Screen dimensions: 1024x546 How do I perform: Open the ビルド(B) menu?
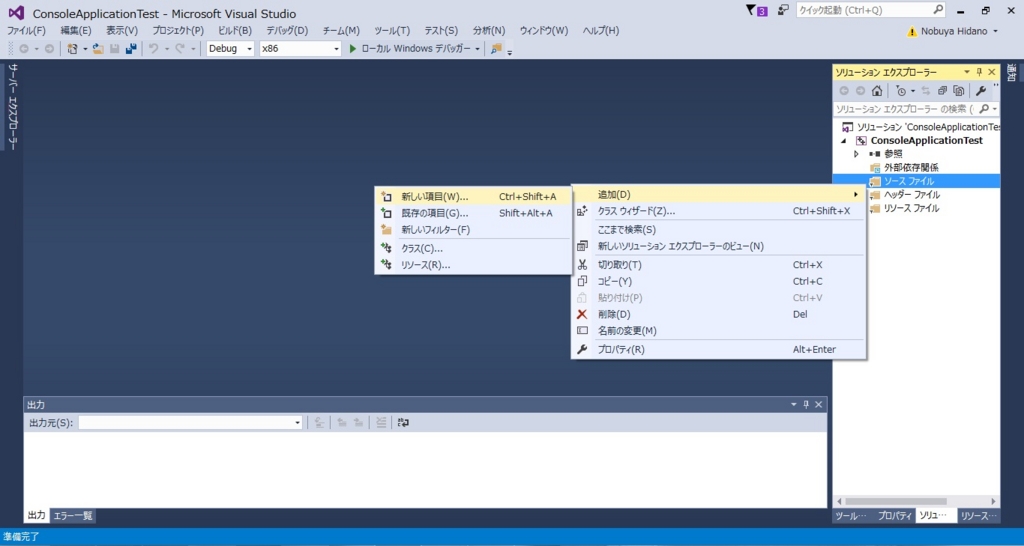234,31
